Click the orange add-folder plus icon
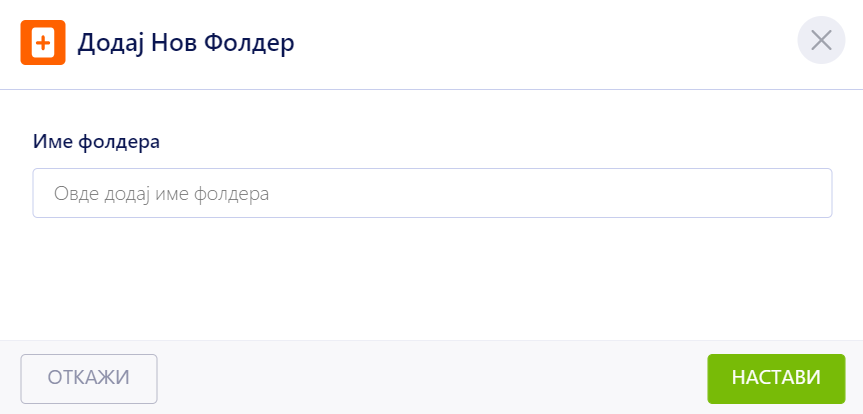The width and height of the screenshot is (863, 414). [43, 42]
